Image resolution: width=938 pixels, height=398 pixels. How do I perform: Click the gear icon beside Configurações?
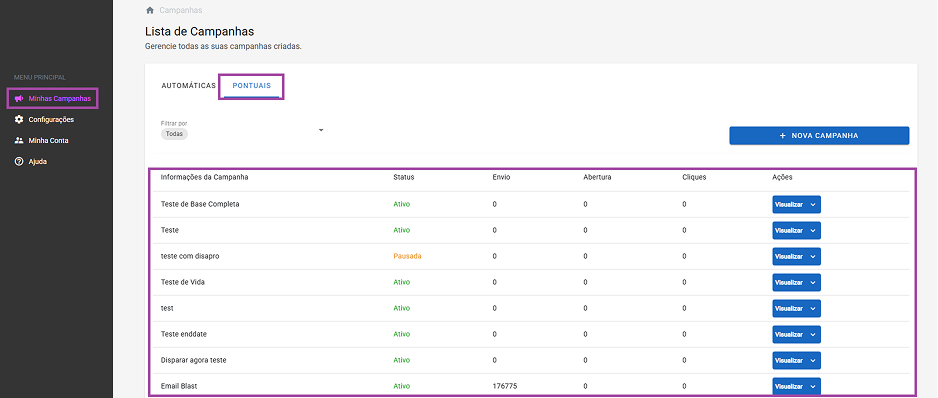coord(19,119)
